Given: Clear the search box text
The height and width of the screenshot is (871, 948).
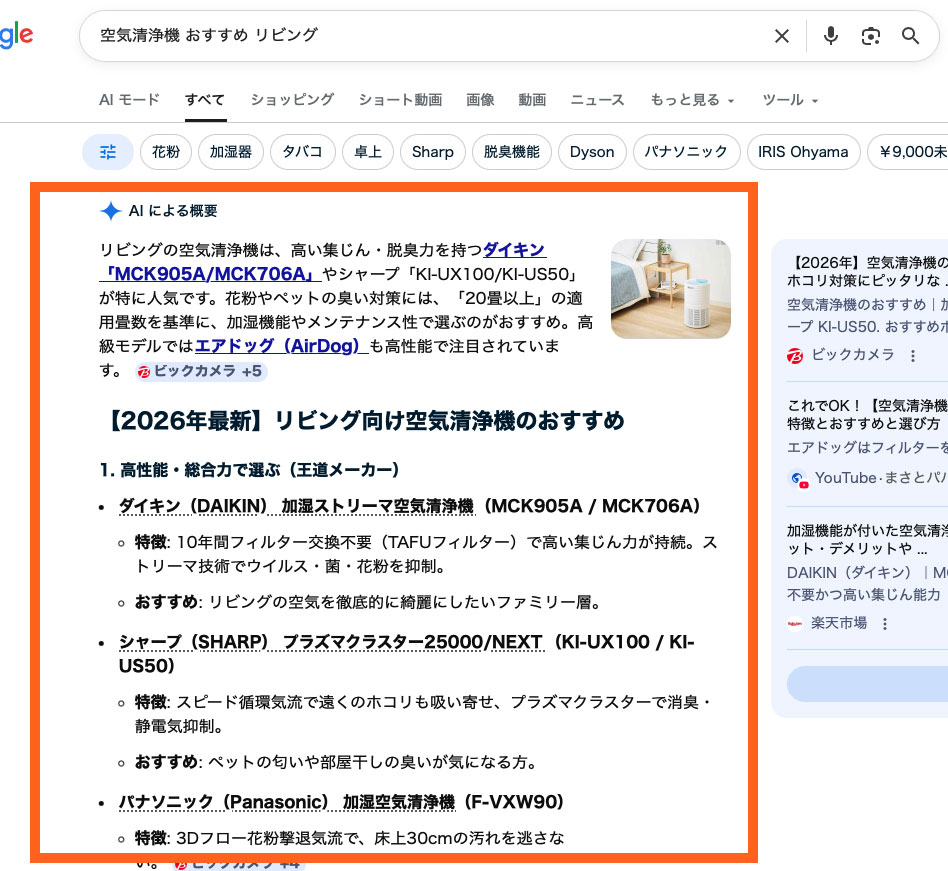Looking at the screenshot, I should point(782,36).
